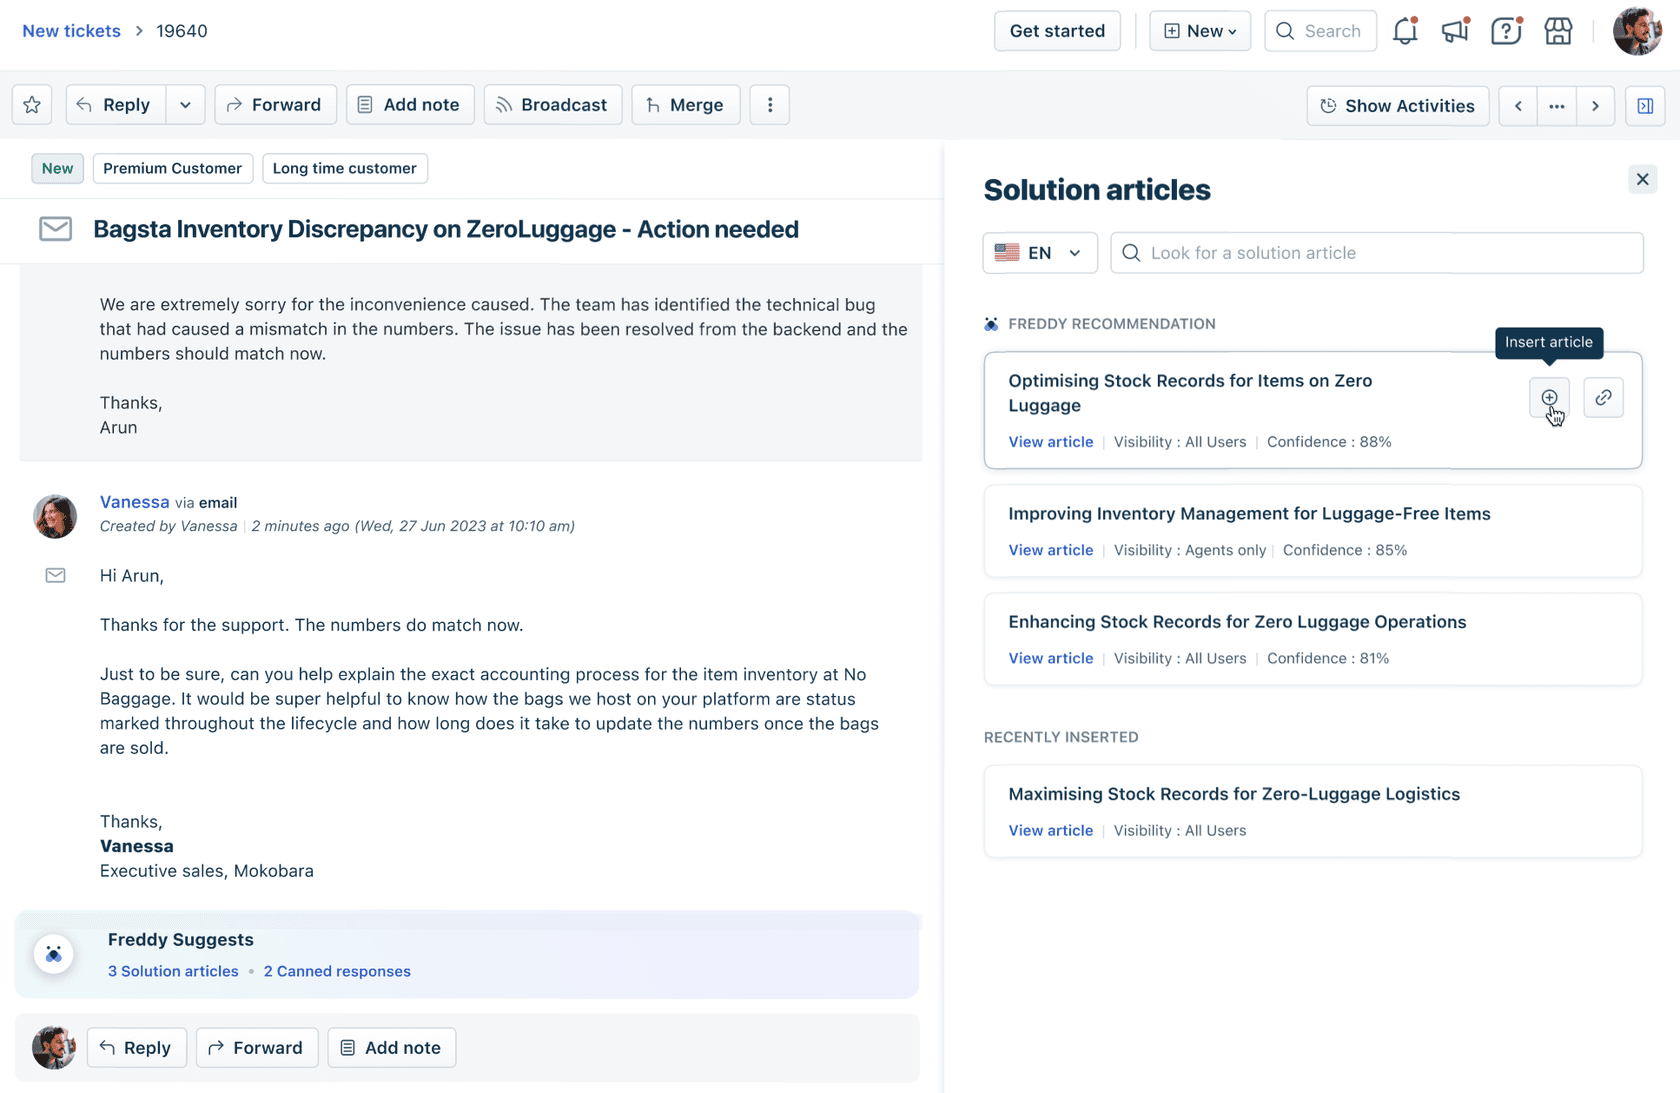Click the Long time customer tag
Image resolution: width=1680 pixels, height=1093 pixels.
[345, 168]
